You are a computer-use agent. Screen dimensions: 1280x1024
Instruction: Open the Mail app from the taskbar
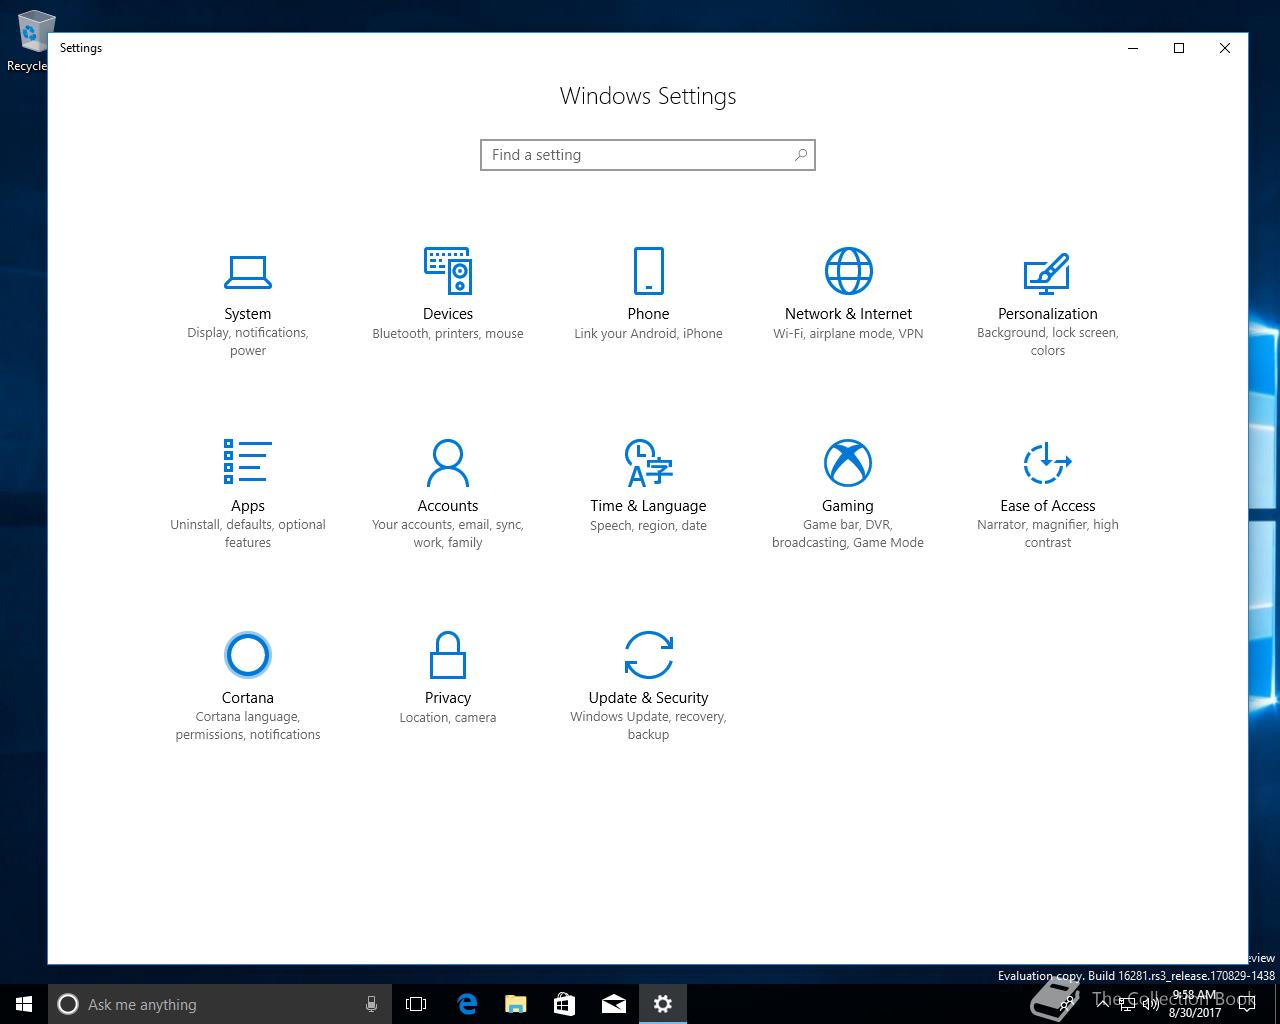[x=614, y=1004]
